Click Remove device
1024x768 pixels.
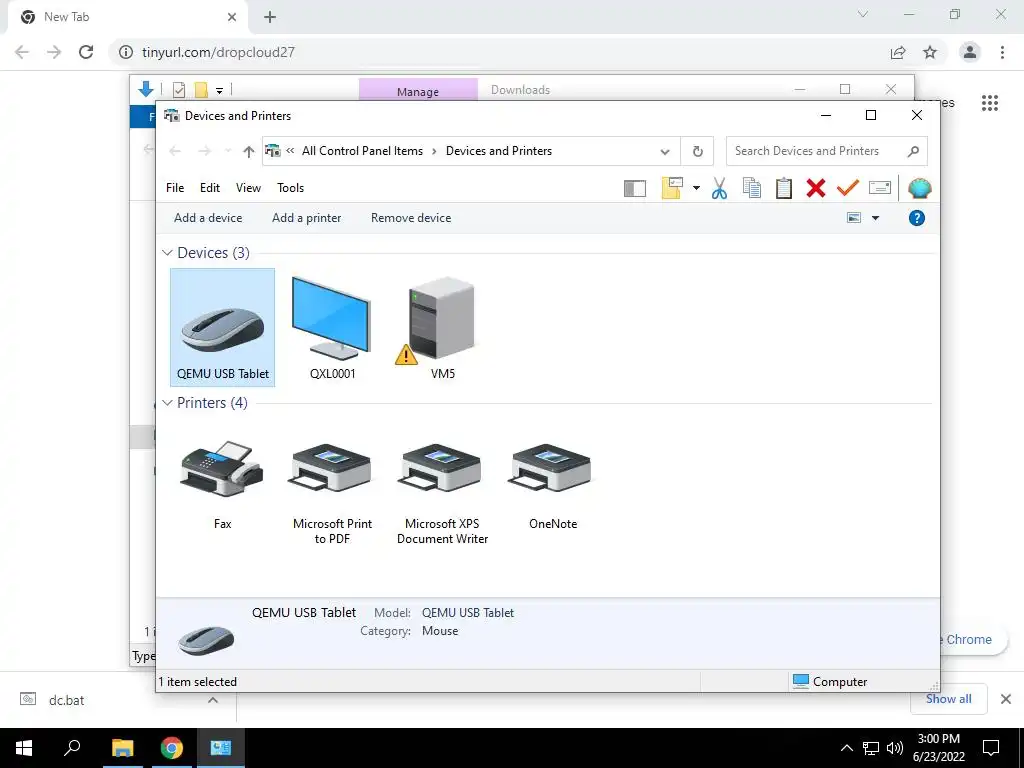click(x=411, y=218)
